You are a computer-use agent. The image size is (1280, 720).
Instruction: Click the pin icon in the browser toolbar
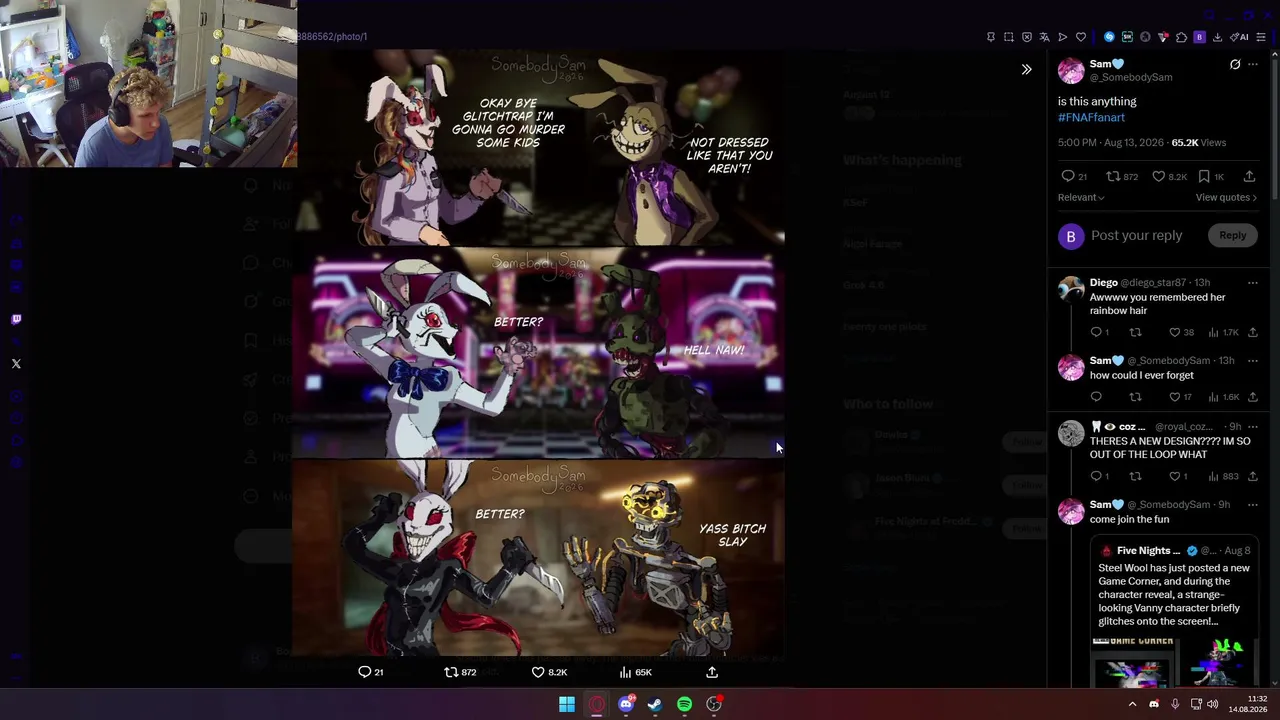pyautogui.click(x=991, y=37)
